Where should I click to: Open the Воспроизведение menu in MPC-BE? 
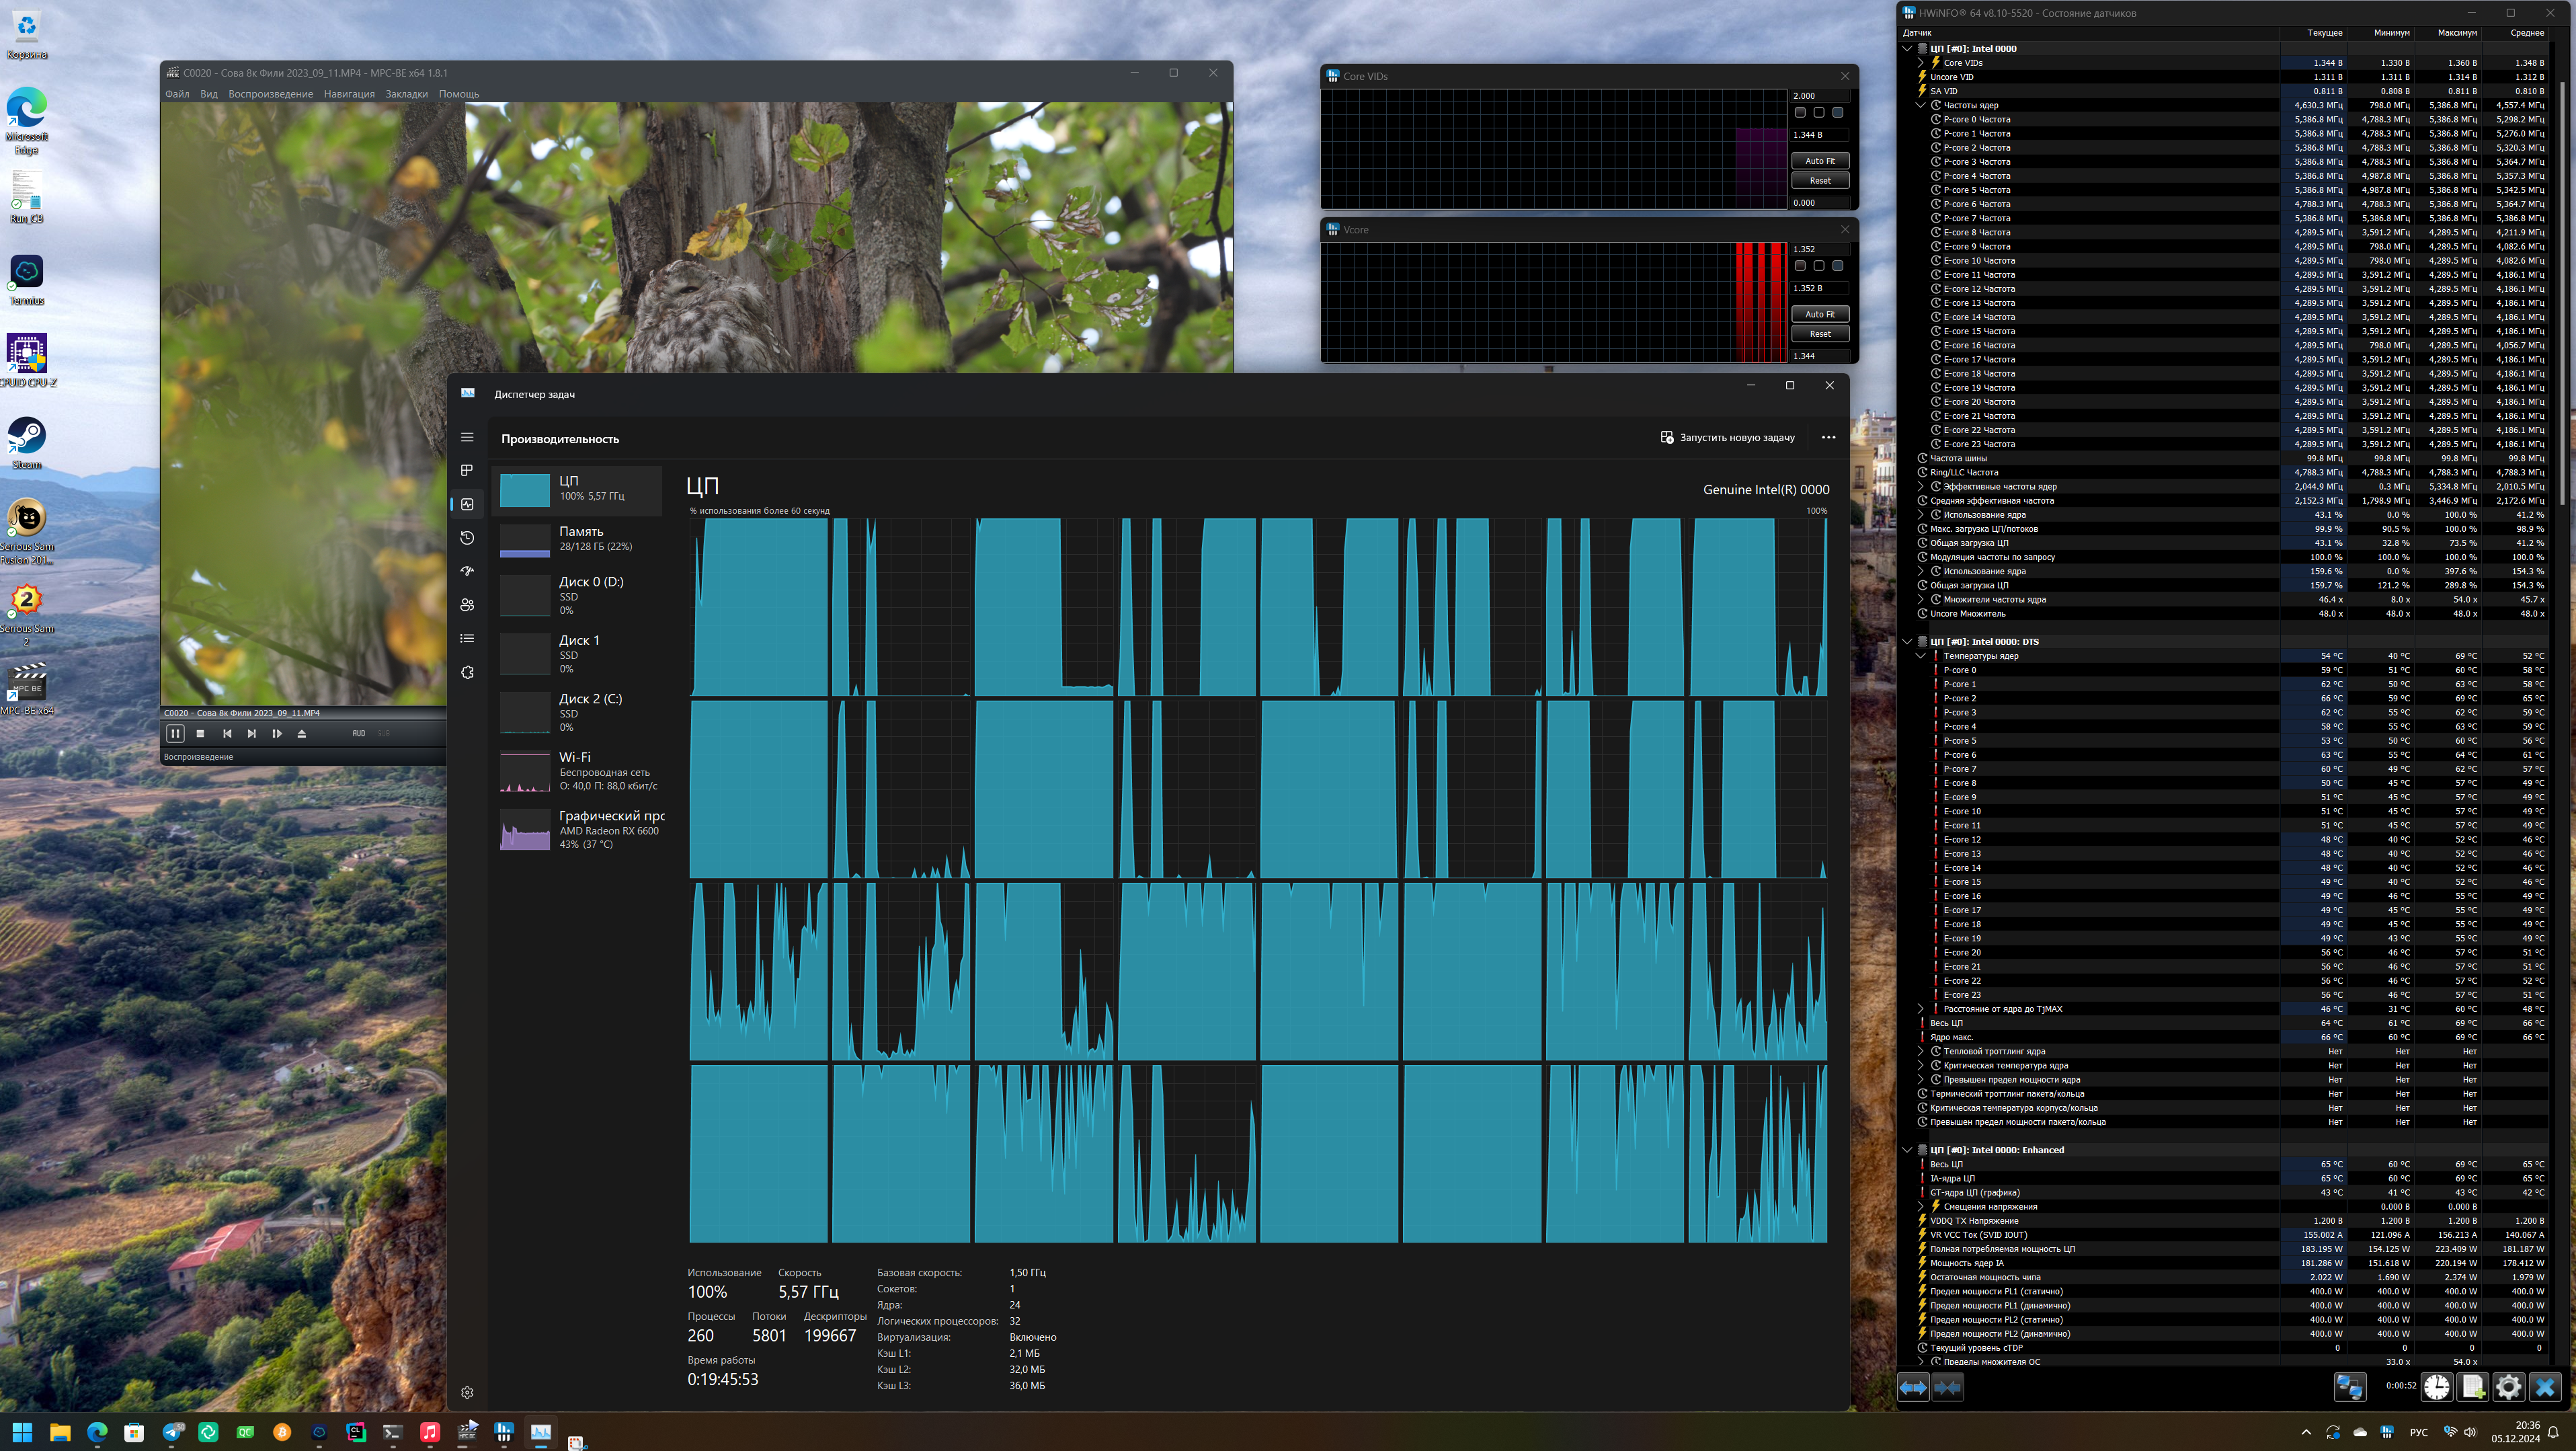(270, 94)
